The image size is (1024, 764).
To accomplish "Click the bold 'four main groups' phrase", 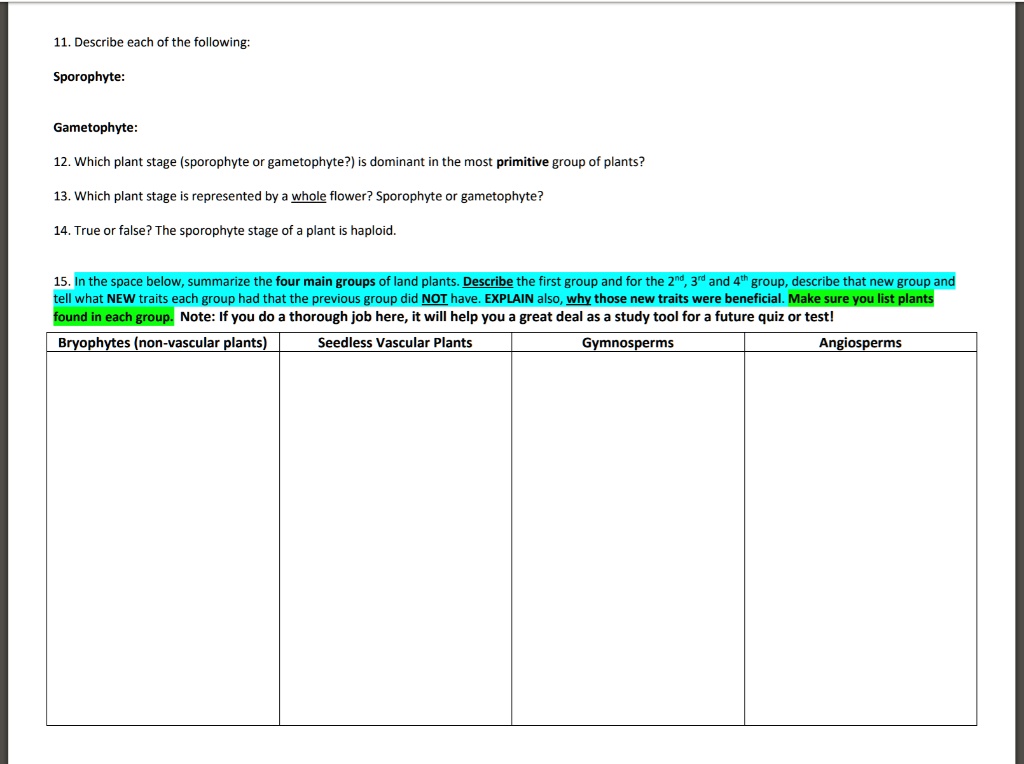I will pos(325,281).
